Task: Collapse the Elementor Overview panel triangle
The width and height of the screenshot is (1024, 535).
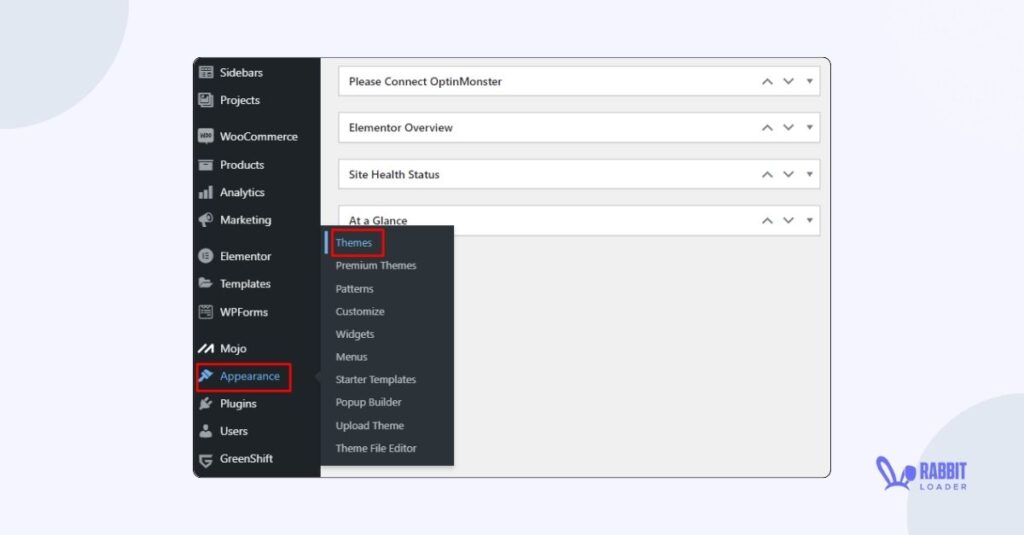Action: (809, 127)
